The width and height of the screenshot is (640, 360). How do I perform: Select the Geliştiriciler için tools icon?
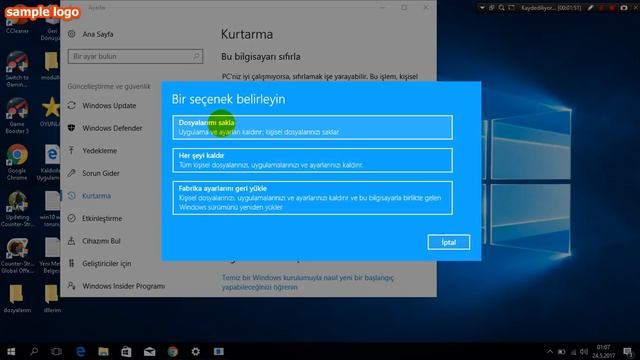[x=72, y=263]
